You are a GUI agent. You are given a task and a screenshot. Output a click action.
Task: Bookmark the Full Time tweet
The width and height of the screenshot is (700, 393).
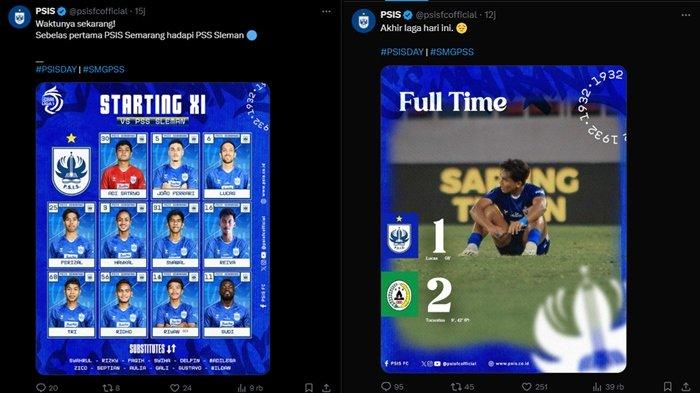[x=667, y=386]
